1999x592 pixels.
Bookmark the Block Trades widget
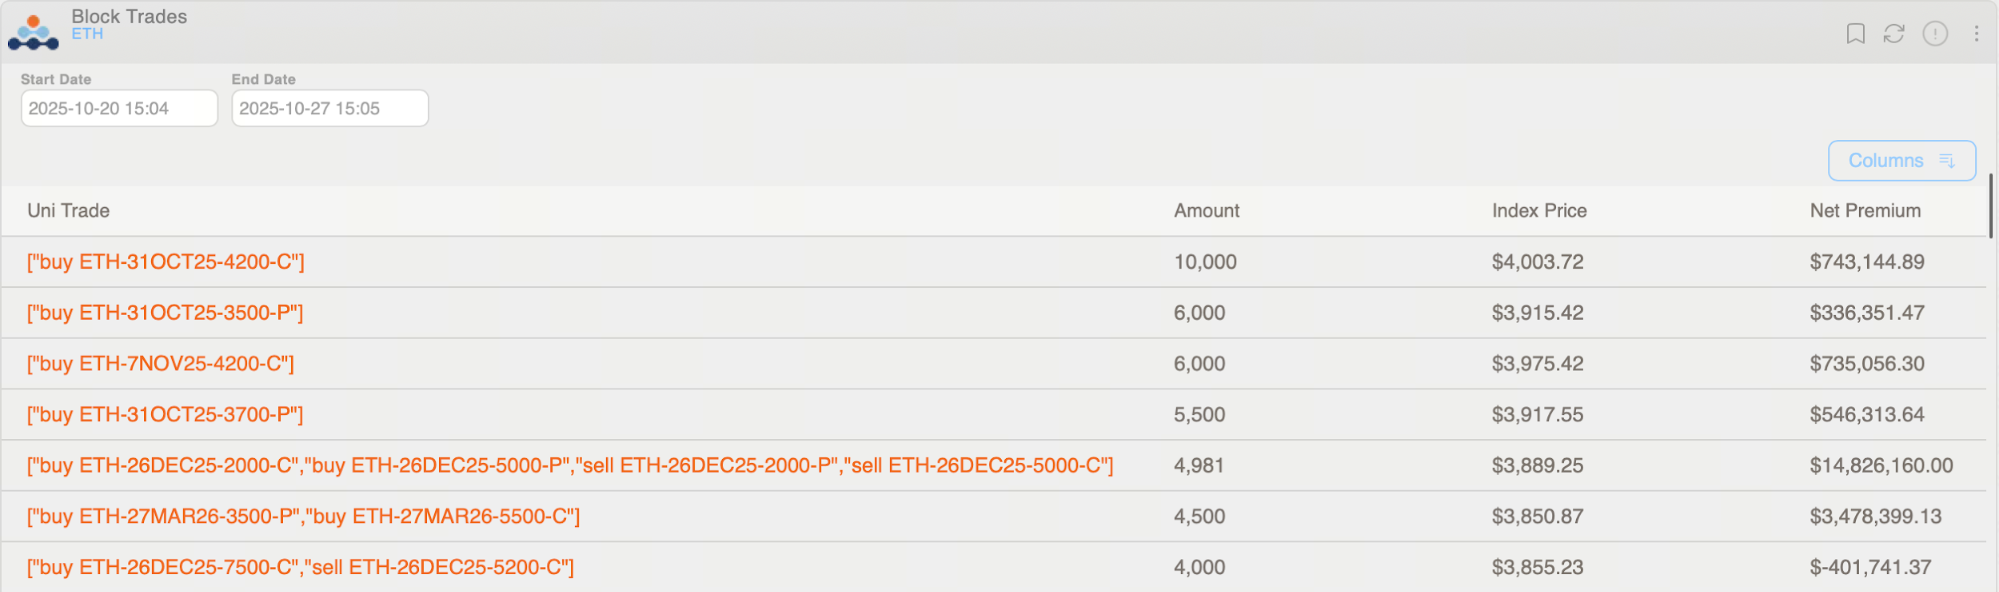(x=1855, y=34)
